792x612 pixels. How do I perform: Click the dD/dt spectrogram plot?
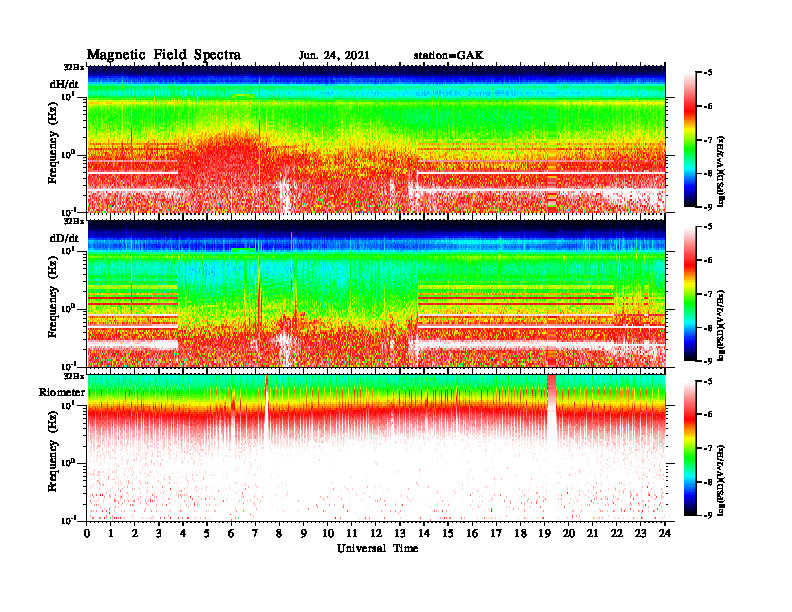377,293
